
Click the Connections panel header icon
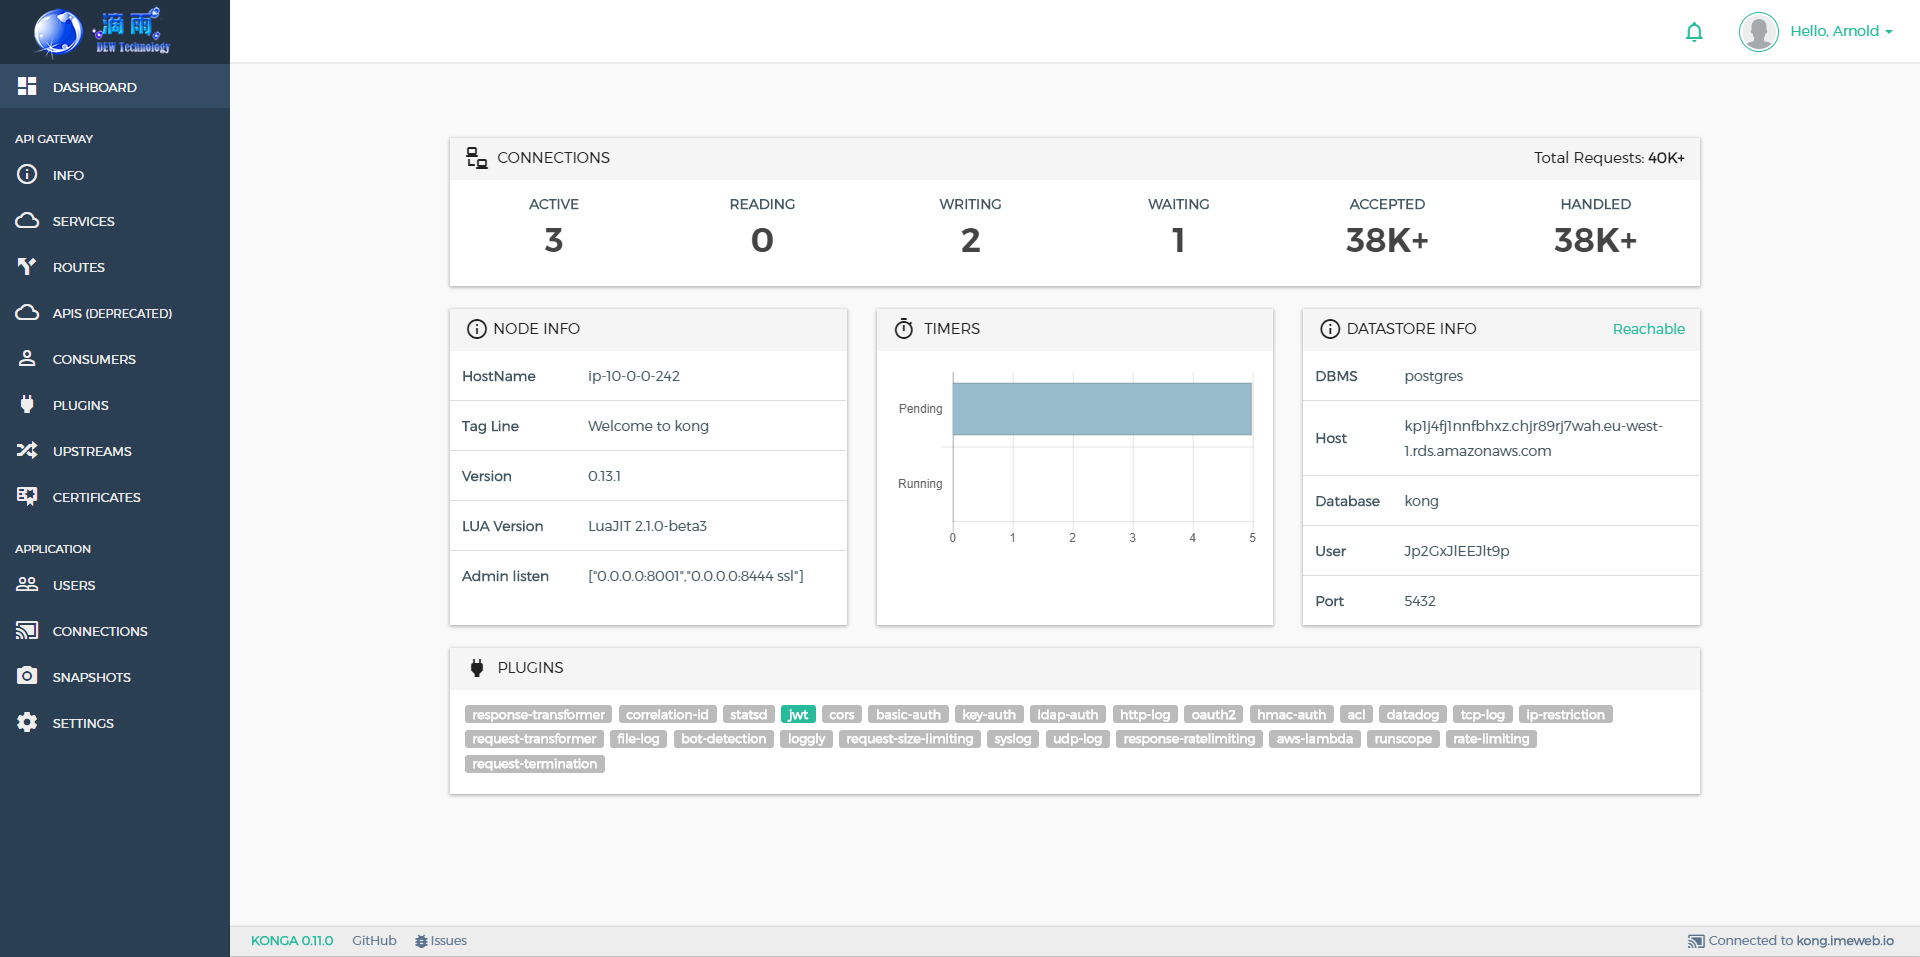point(477,158)
